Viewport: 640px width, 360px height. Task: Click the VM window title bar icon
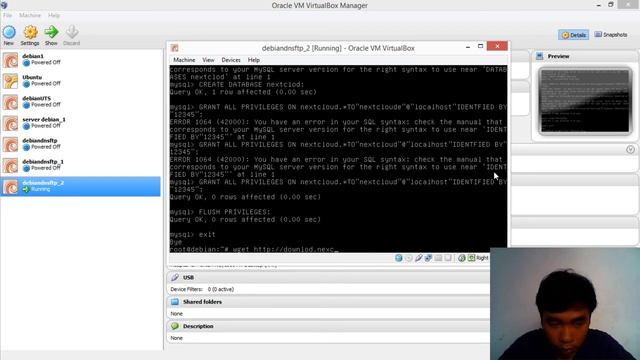tap(175, 48)
